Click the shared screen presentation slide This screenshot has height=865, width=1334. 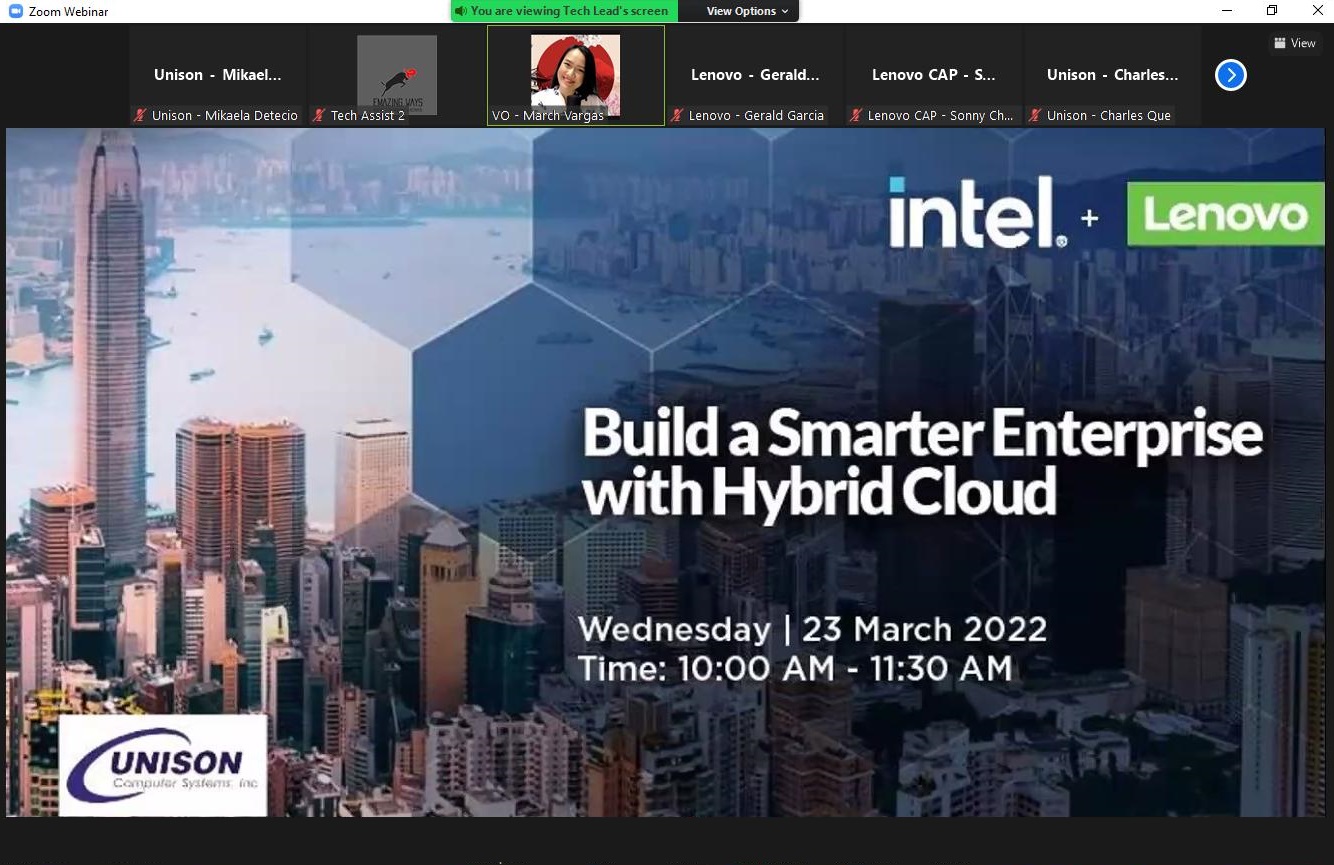665,470
